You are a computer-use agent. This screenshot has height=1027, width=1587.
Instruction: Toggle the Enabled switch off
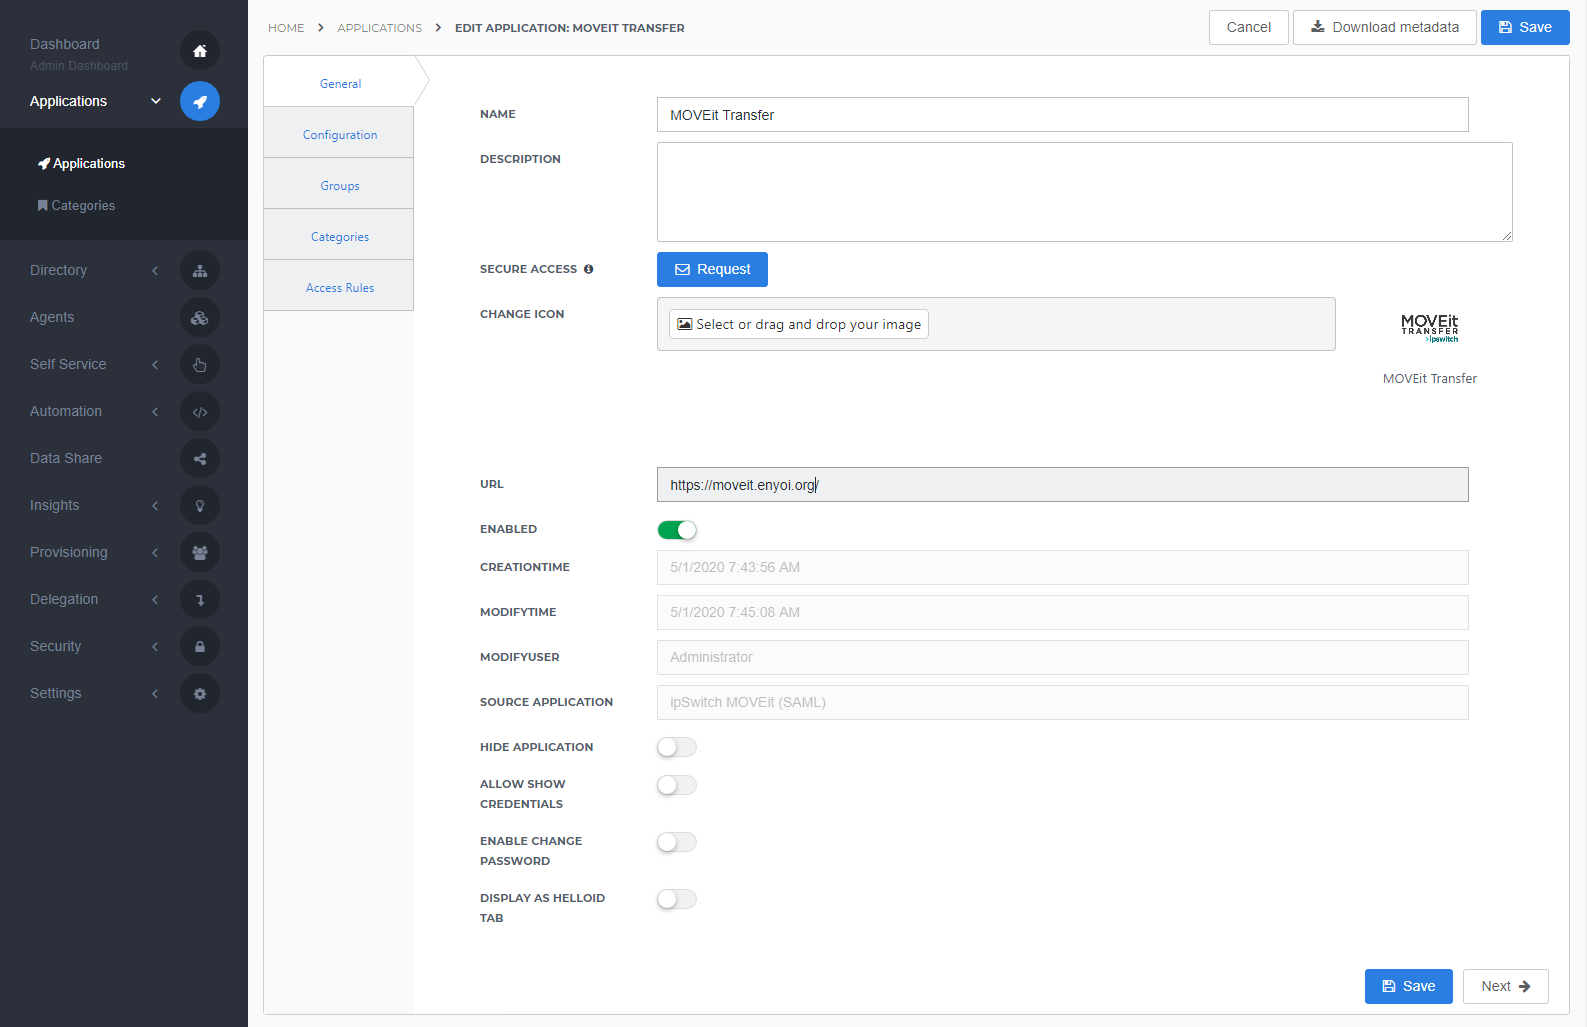[x=677, y=530]
